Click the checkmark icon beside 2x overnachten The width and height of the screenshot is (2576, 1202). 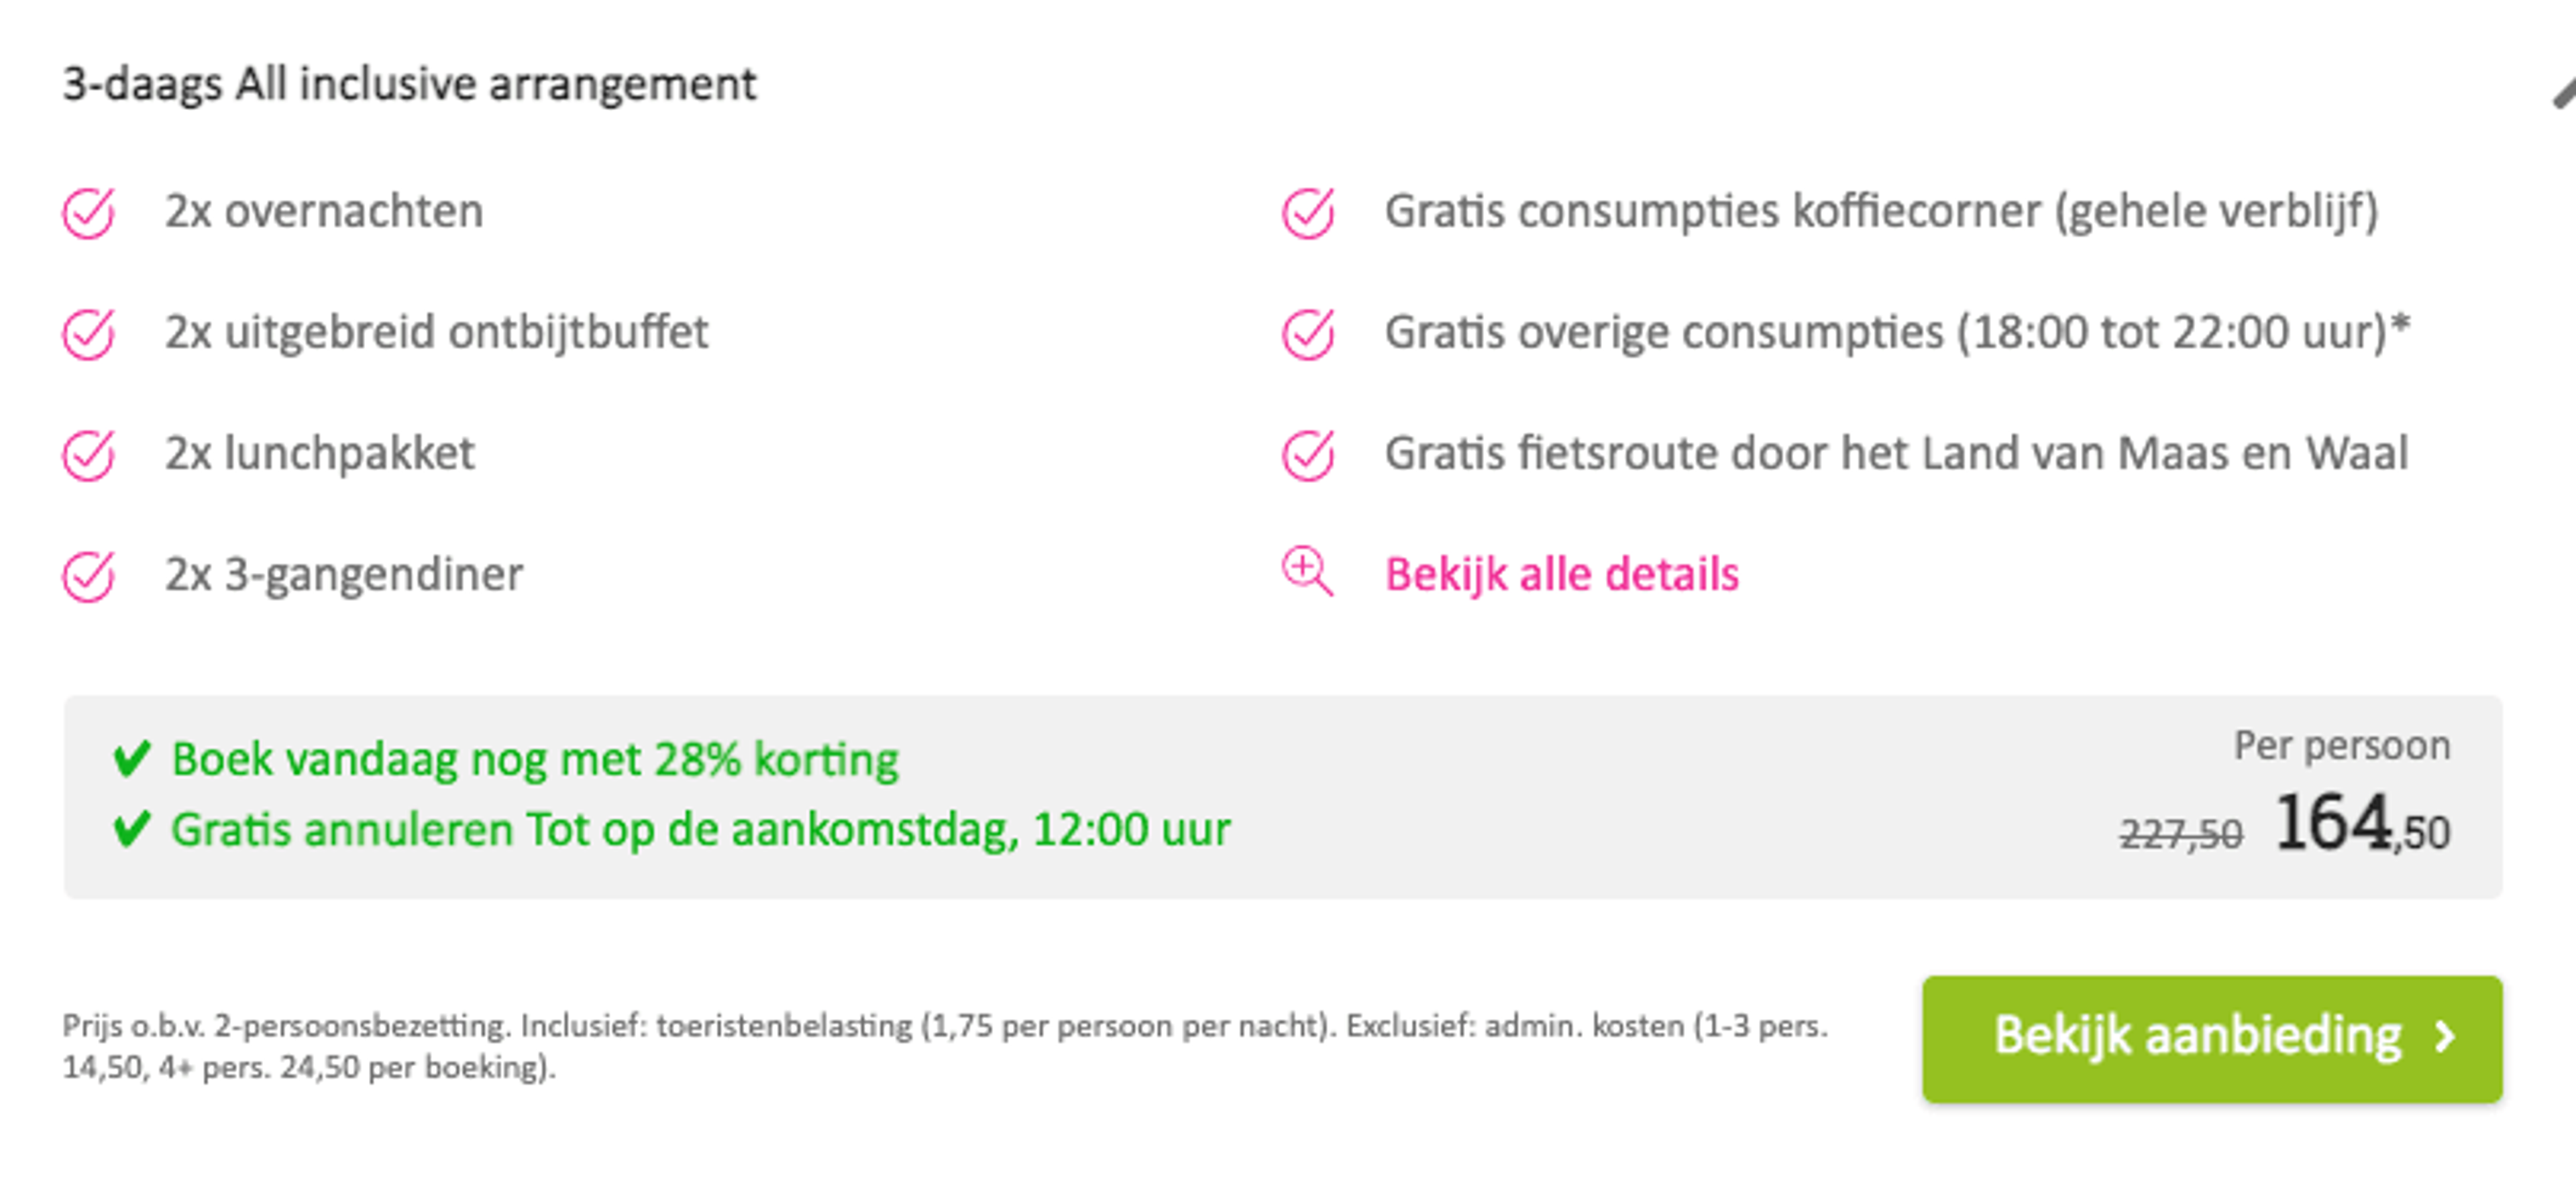(x=88, y=212)
